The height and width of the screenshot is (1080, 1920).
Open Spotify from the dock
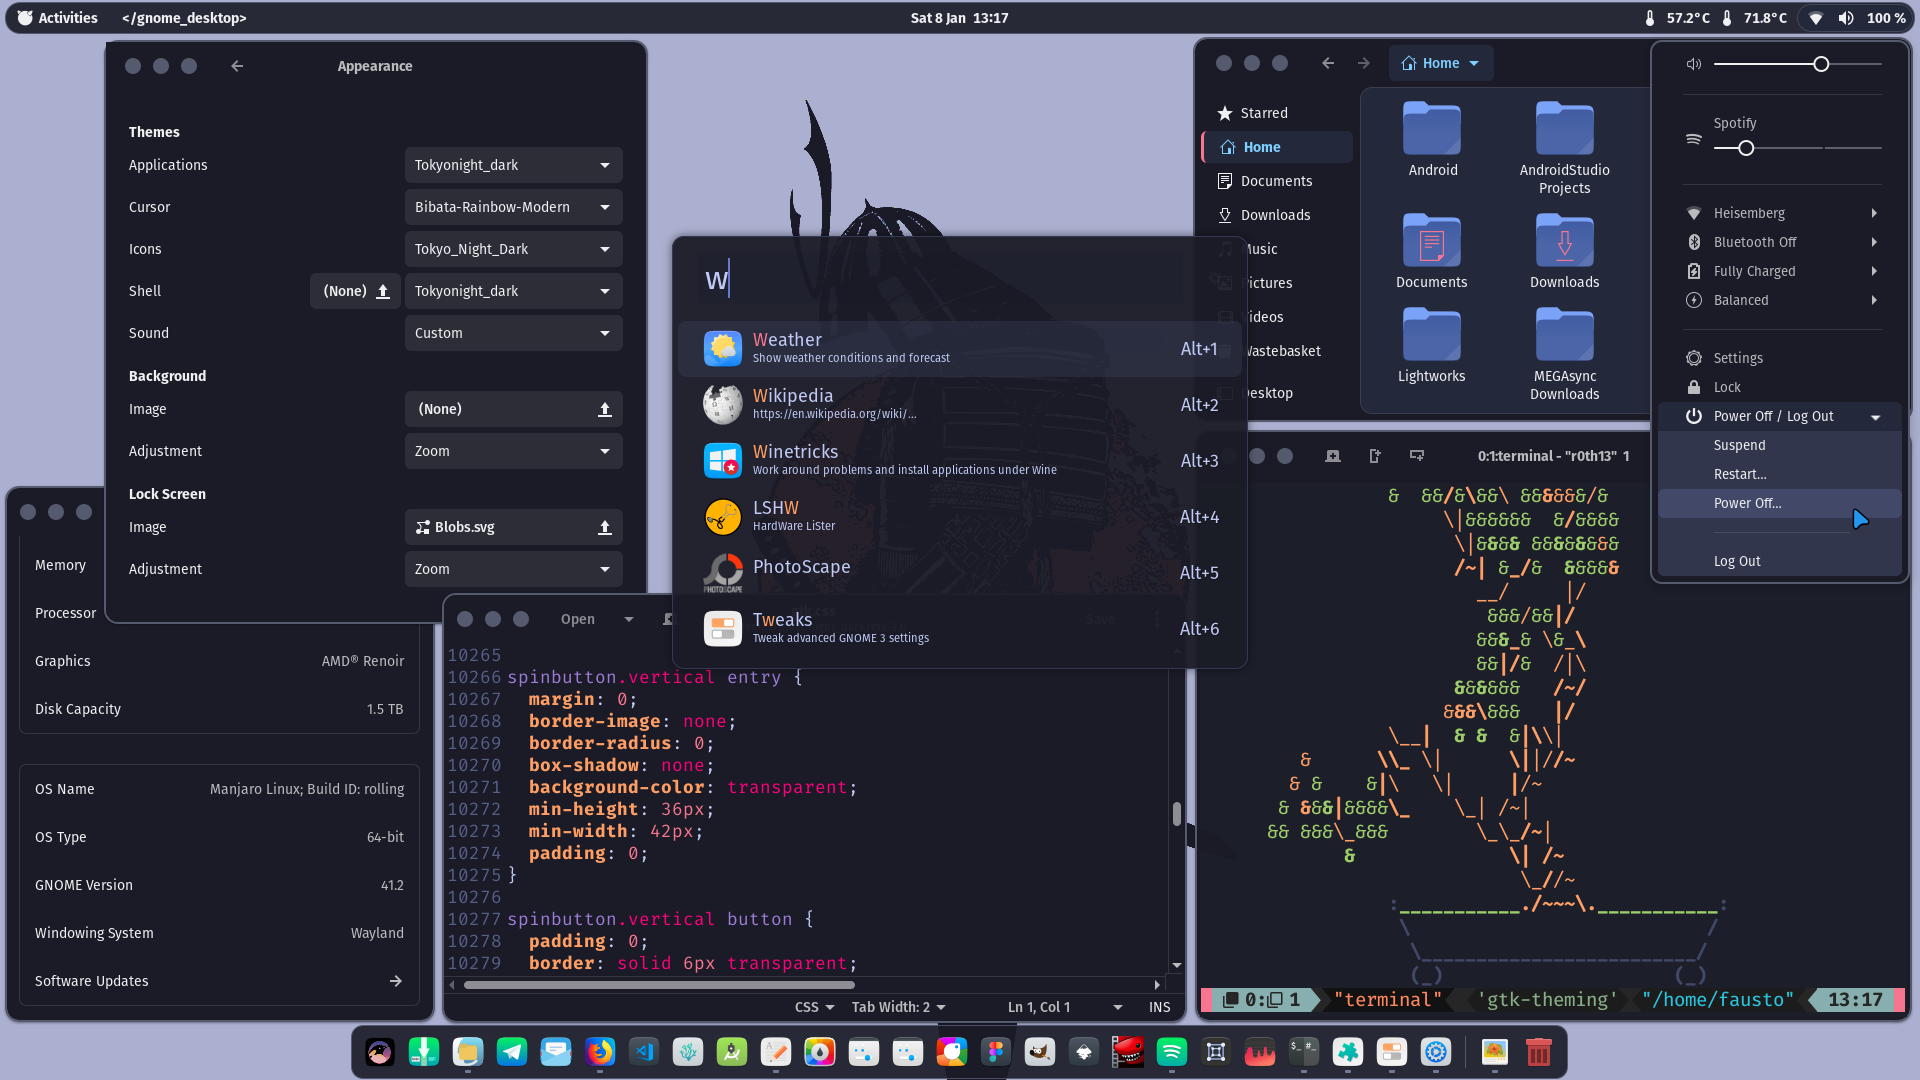(x=1172, y=1052)
